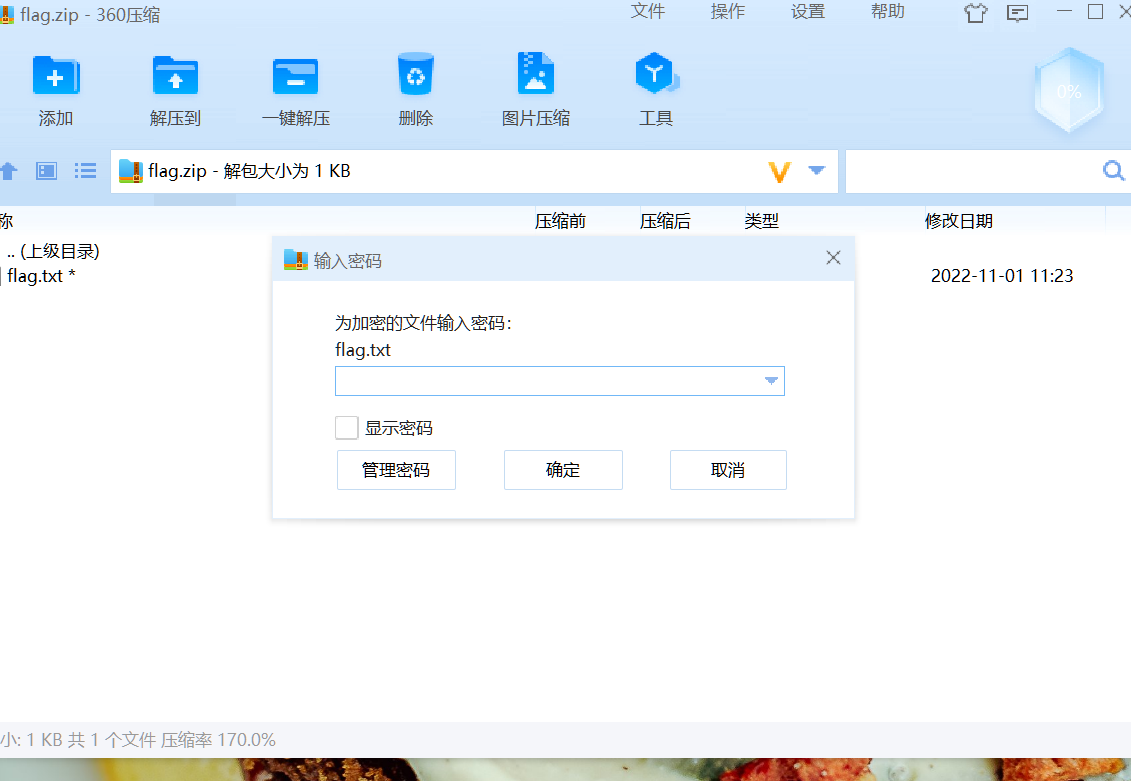Click the 一键解压 one-click extract icon
The image size is (1131, 781).
click(x=295, y=77)
